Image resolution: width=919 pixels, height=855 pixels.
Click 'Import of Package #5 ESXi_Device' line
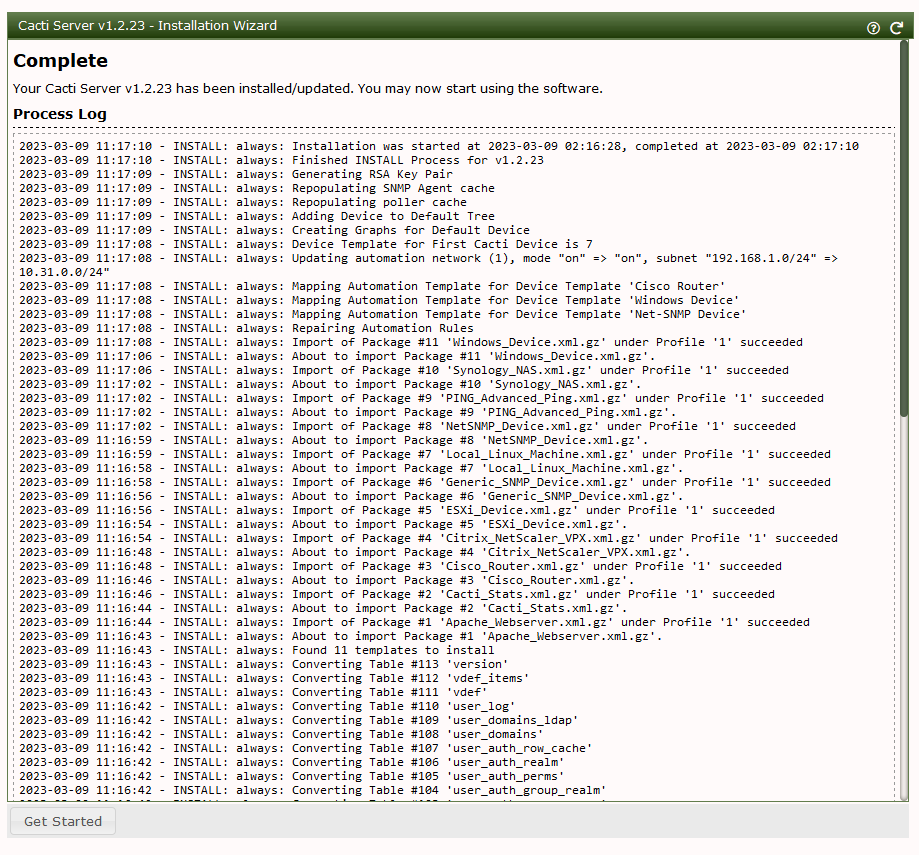point(397,511)
